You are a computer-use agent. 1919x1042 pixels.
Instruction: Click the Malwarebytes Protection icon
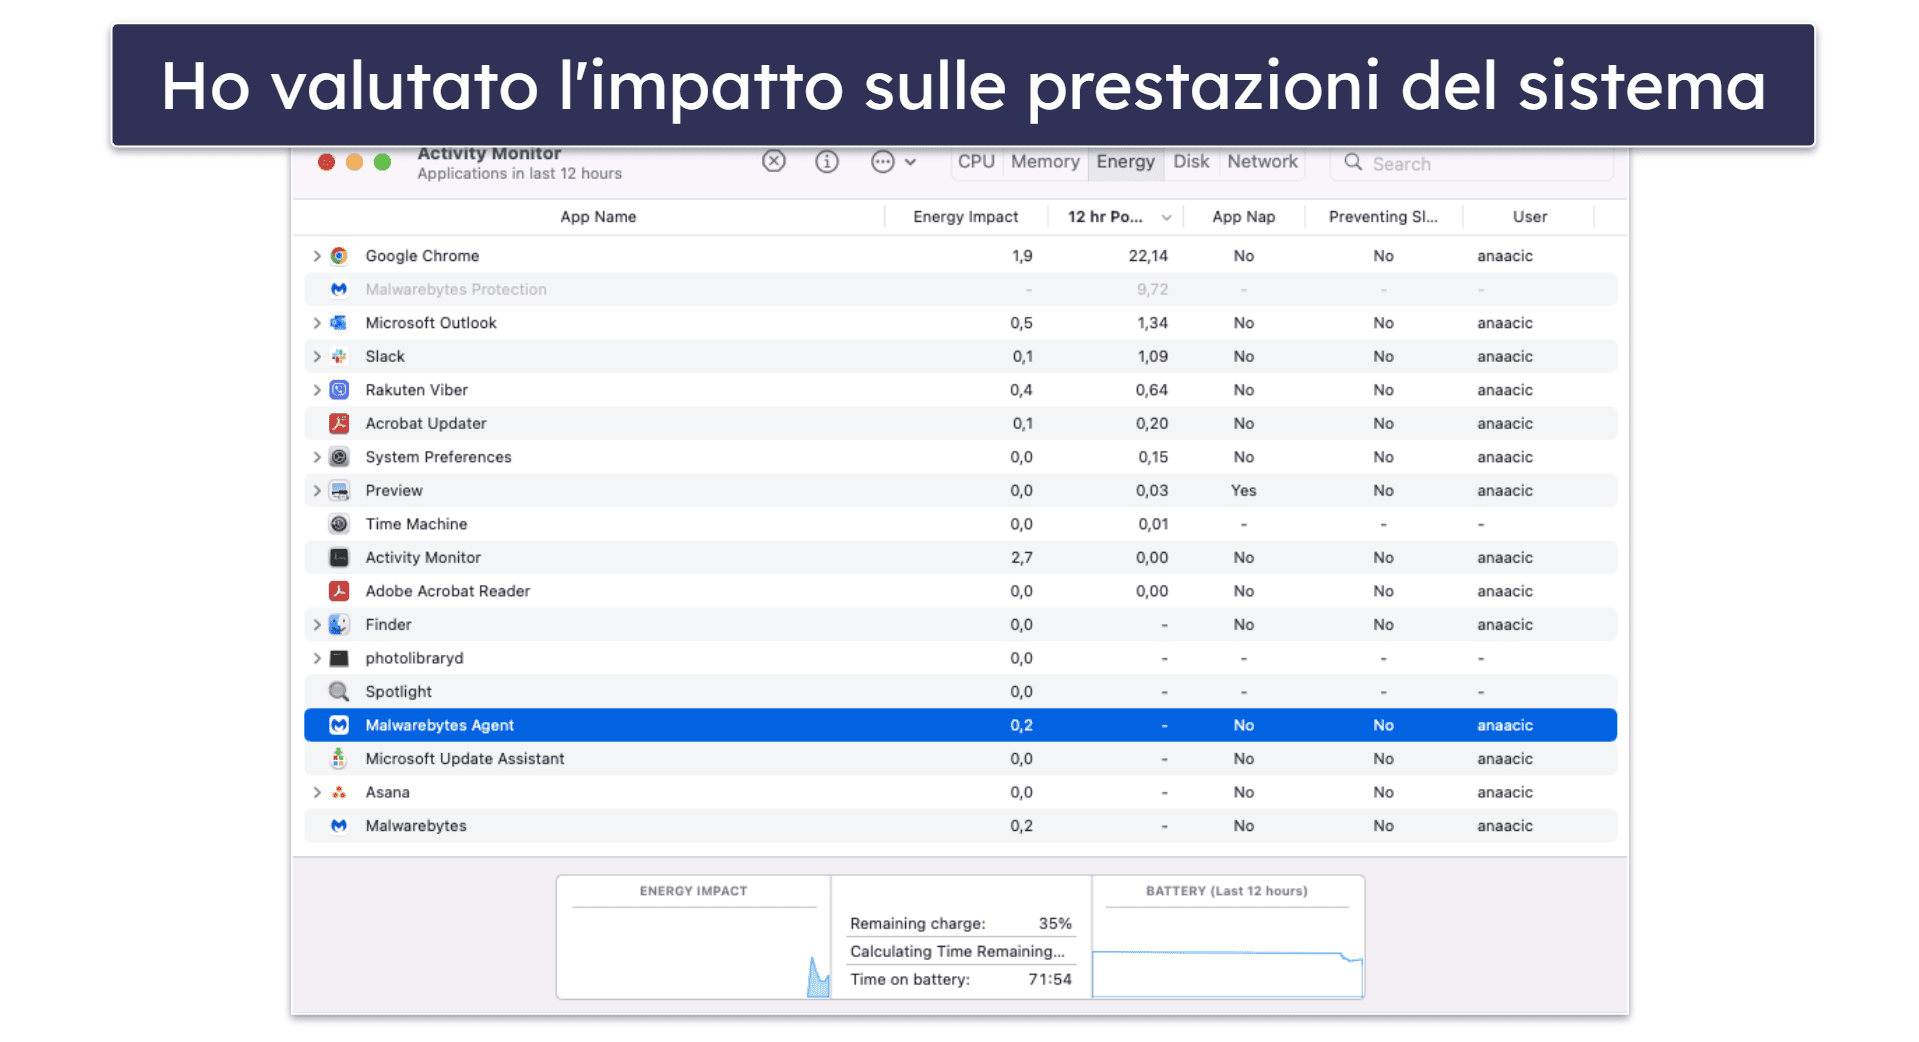click(x=339, y=289)
